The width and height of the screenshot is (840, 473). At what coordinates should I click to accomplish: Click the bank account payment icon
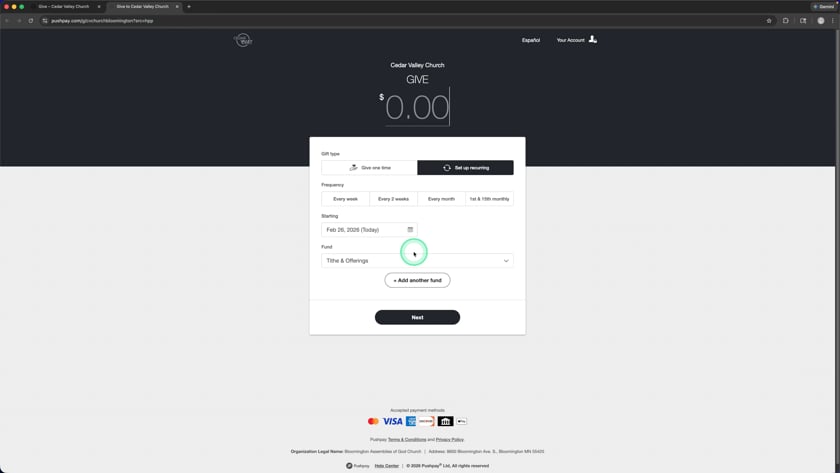(x=445, y=422)
